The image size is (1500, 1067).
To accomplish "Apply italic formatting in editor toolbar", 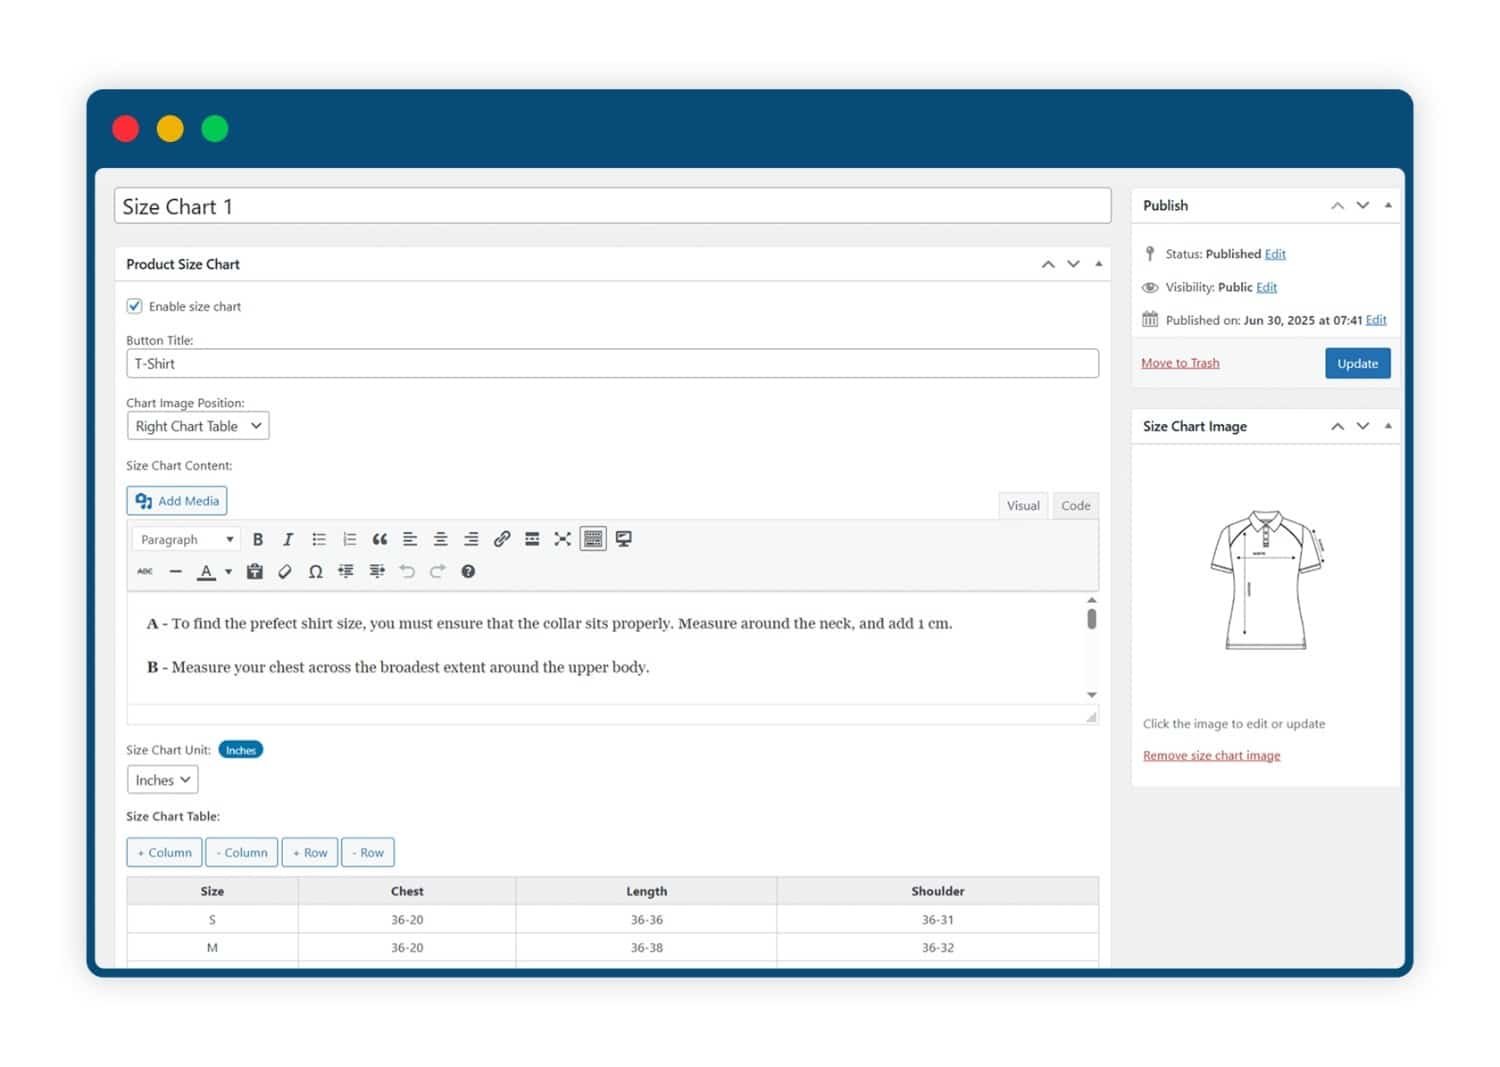I will 288,539.
